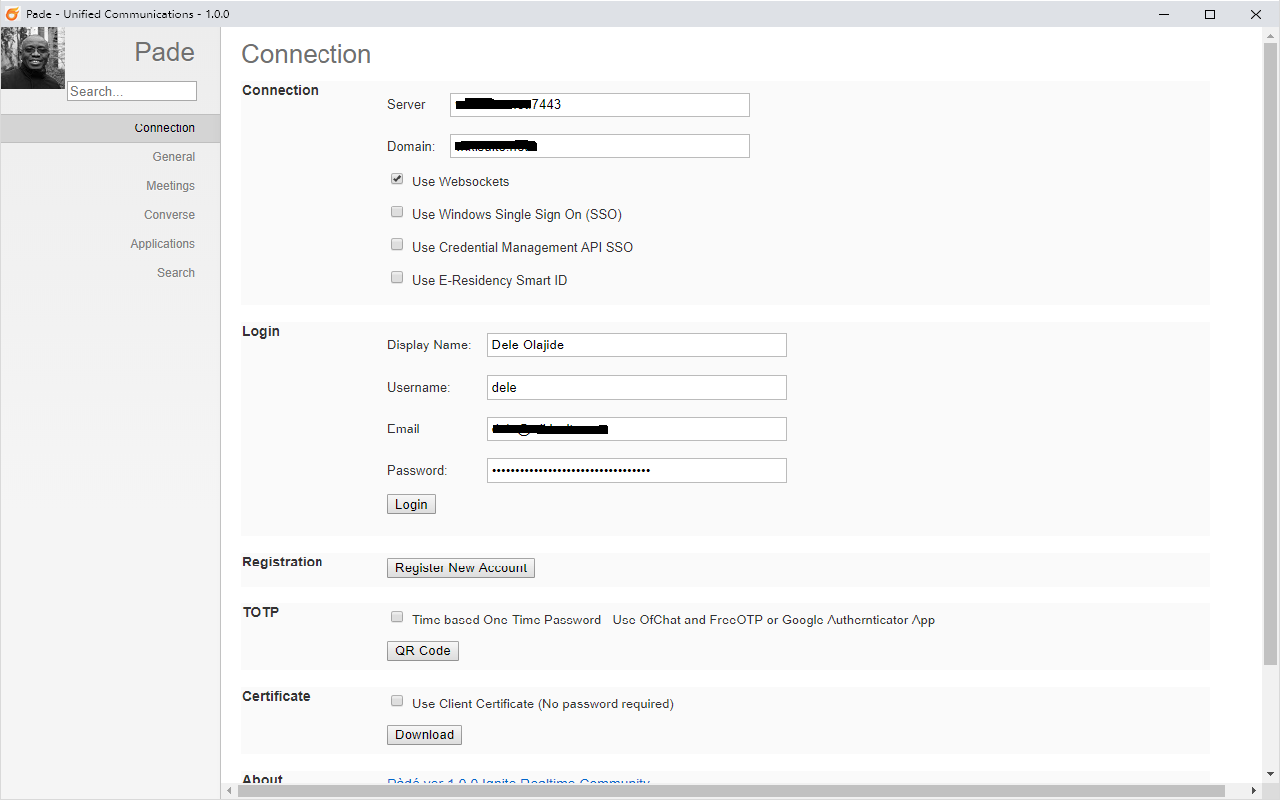Image resolution: width=1280 pixels, height=800 pixels.
Task: Click inside the Username field
Action: (x=636, y=387)
